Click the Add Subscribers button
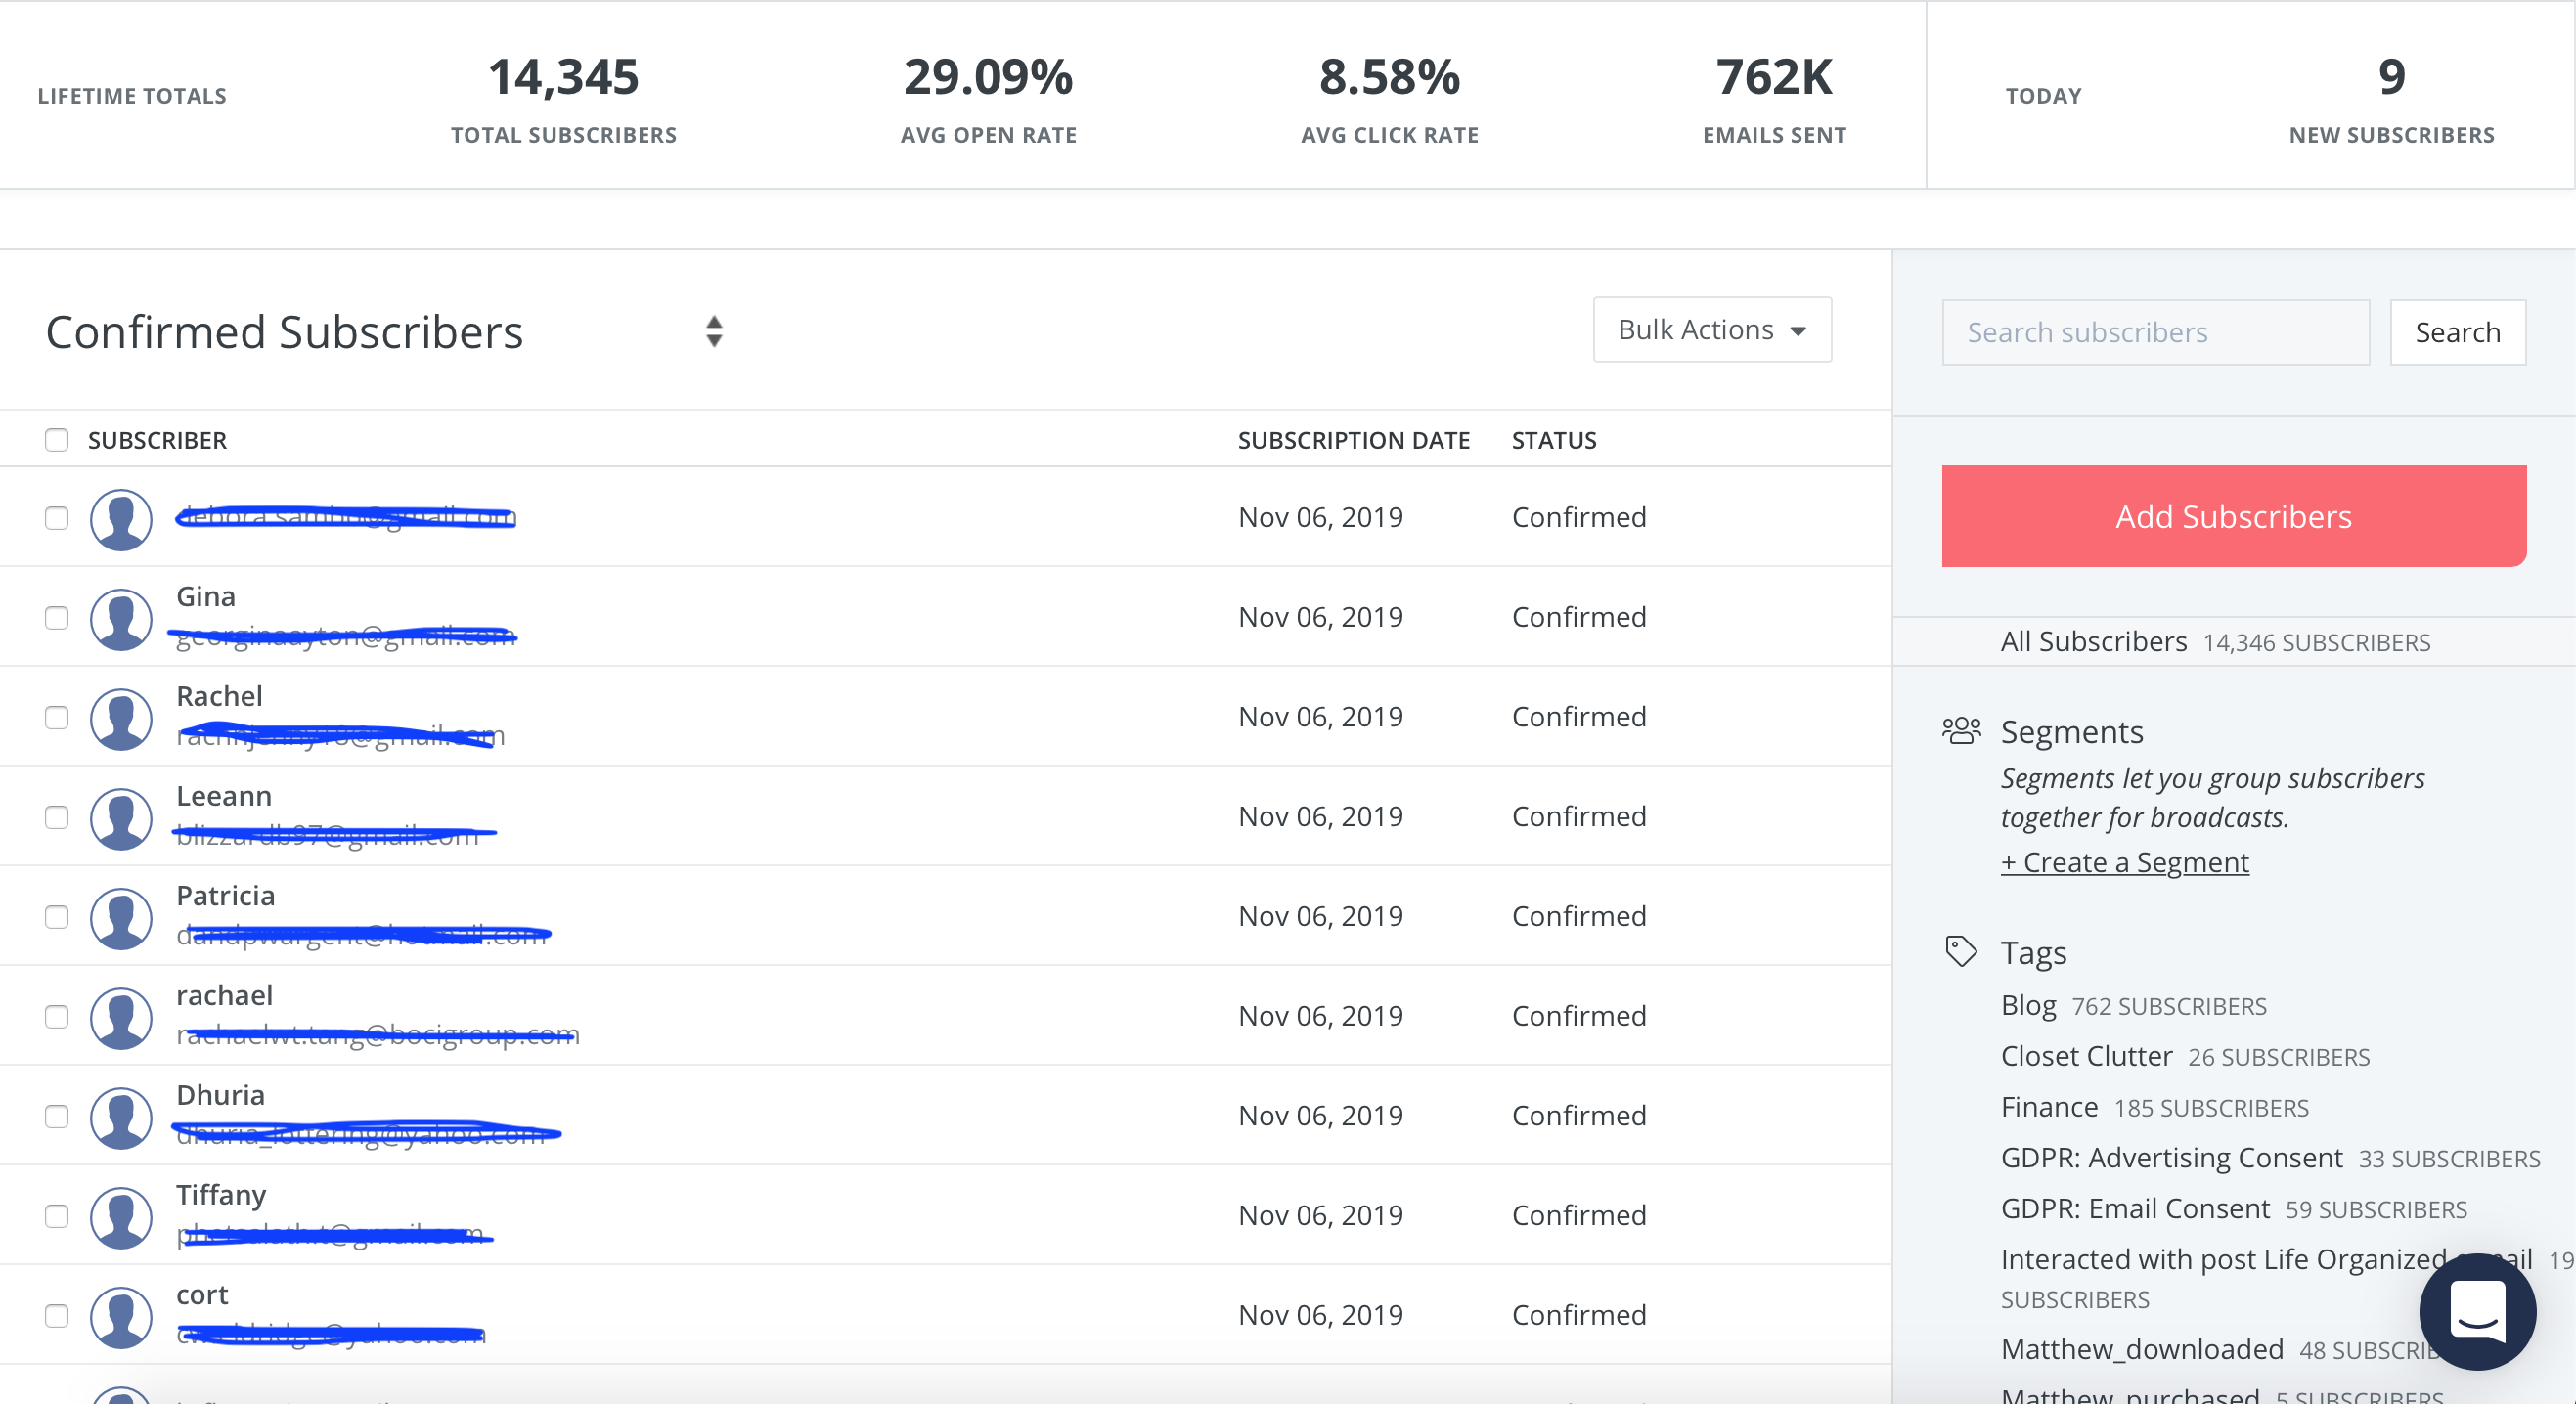The width and height of the screenshot is (2576, 1404). pyautogui.click(x=2234, y=516)
